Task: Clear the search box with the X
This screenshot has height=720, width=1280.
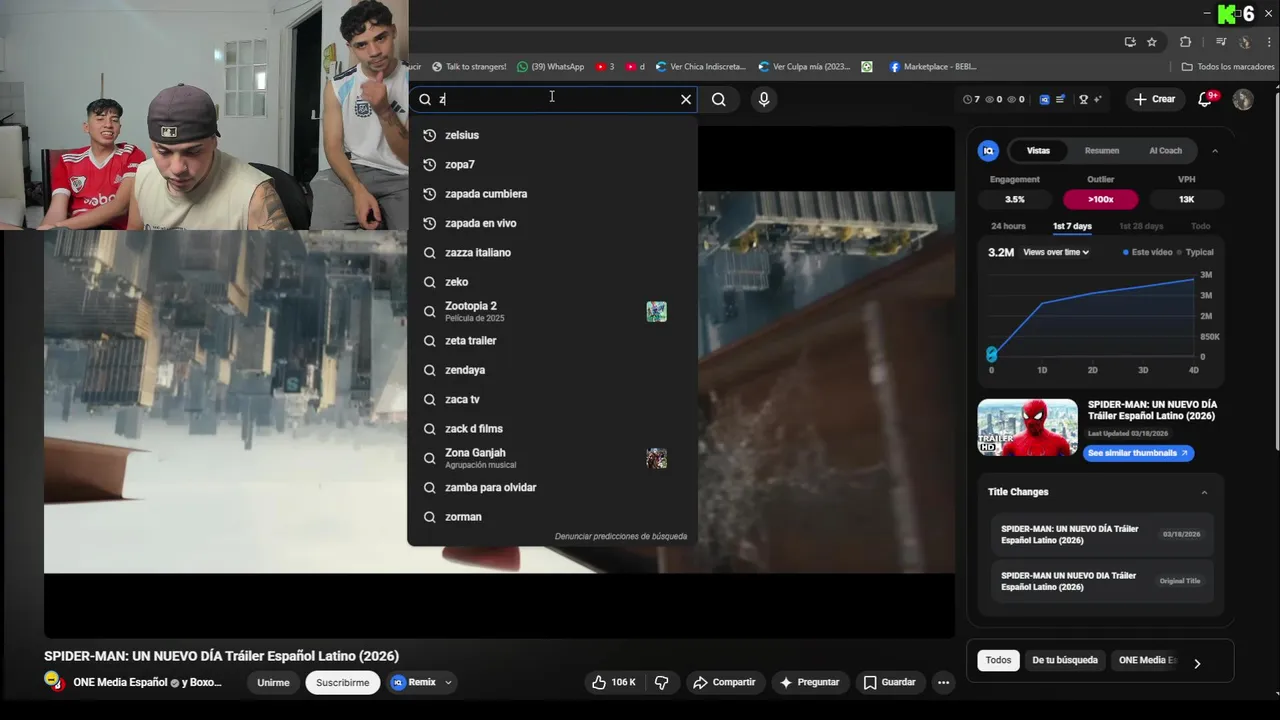Action: point(686,99)
